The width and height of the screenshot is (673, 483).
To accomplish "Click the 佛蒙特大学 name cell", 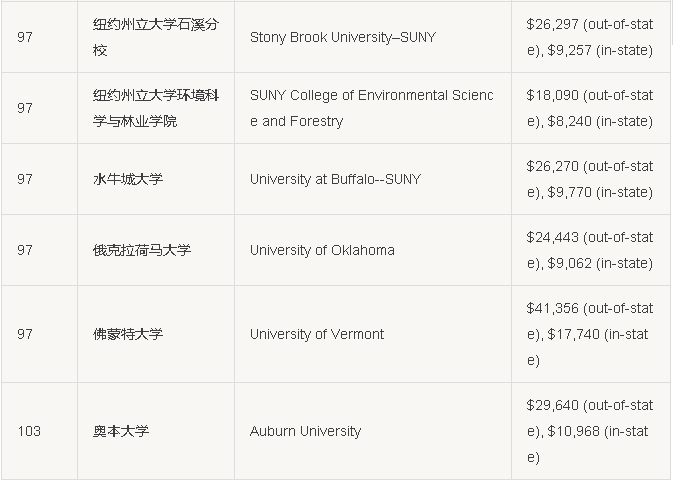I will pyautogui.click(x=156, y=334).
